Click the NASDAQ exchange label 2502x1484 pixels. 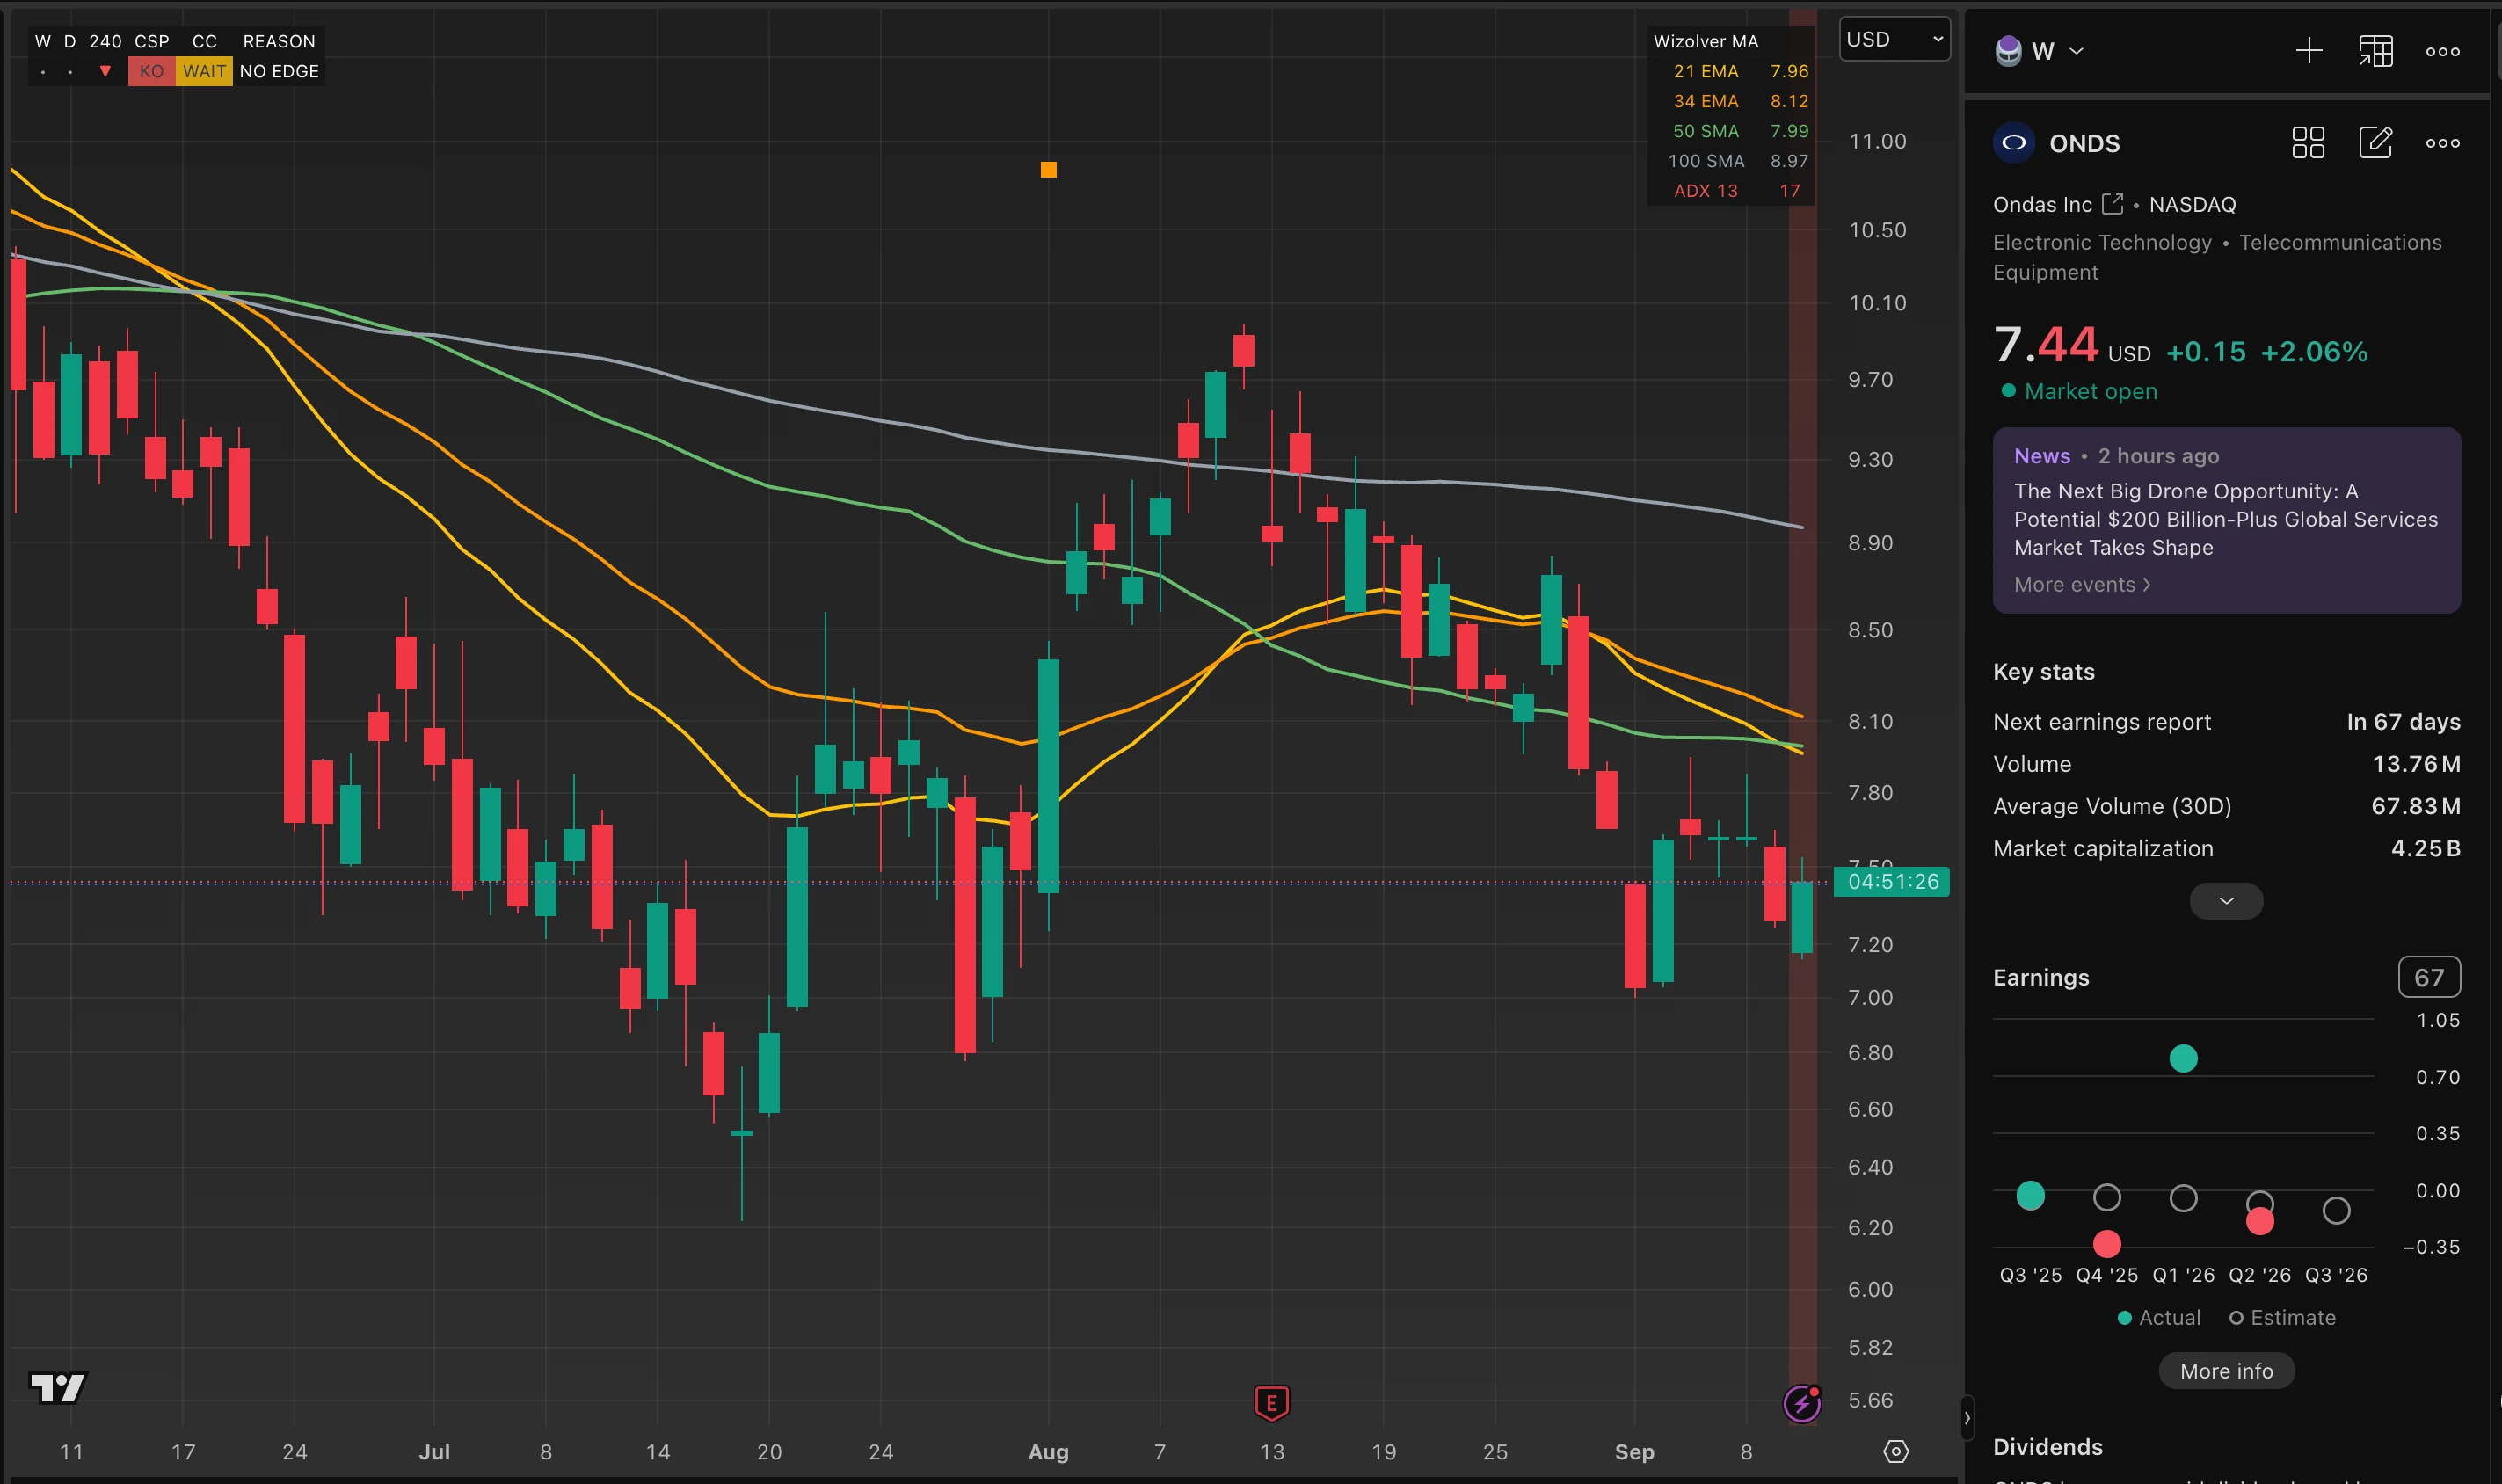point(2192,204)
